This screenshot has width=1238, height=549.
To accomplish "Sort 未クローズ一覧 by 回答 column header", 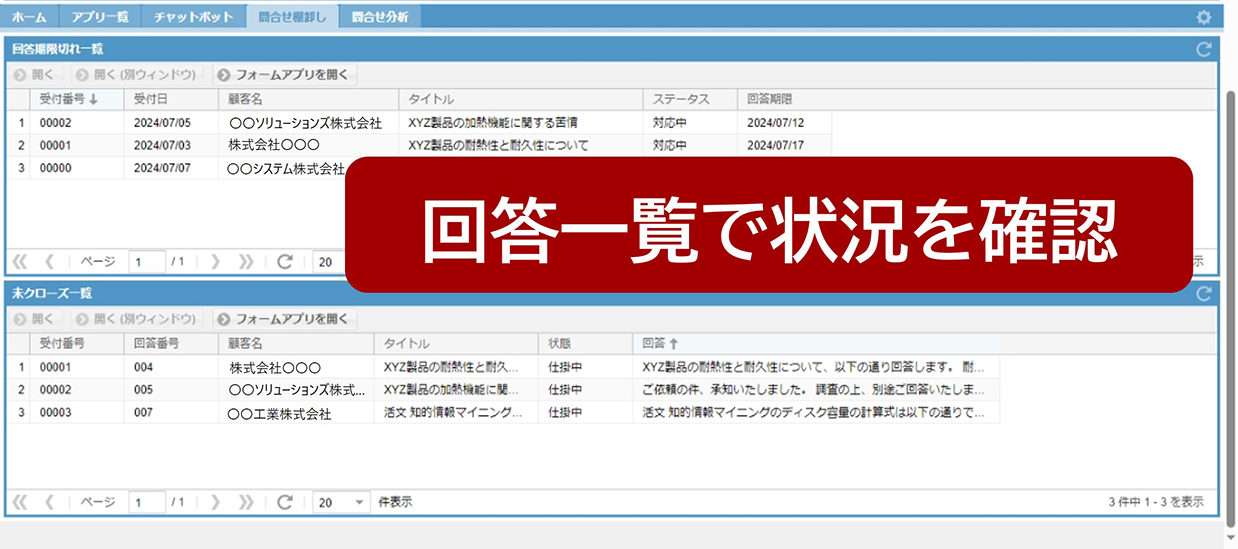I will click(x=660, y=343).
